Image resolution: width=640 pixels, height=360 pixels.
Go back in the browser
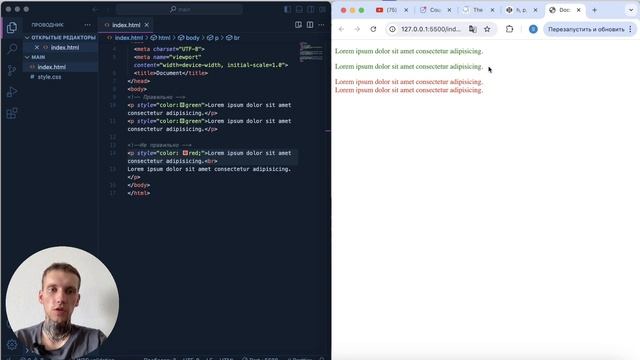pyautogui.click(x=341, y=29)
